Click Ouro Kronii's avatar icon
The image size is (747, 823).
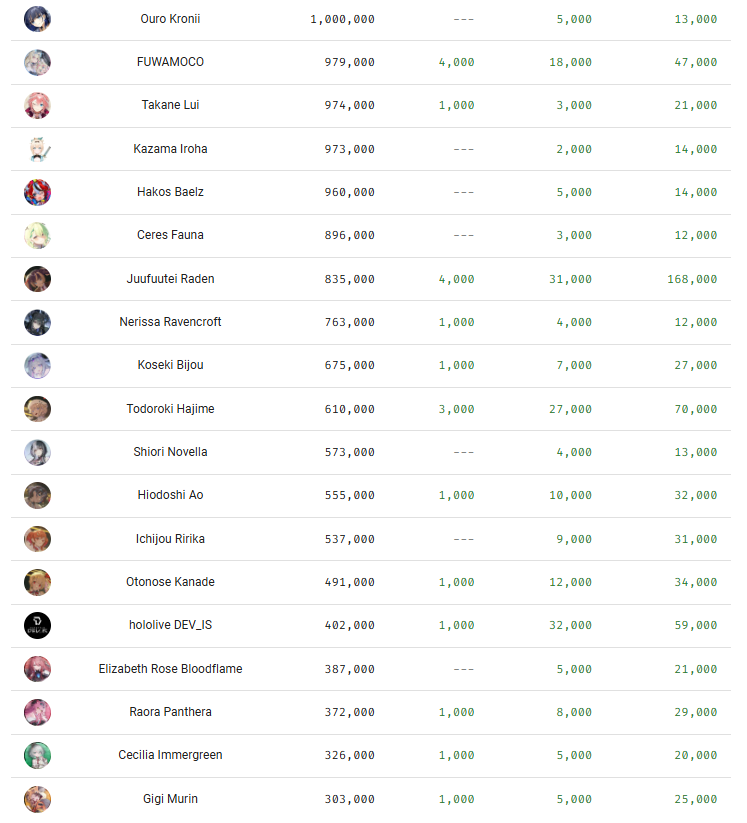pos(37,18)
